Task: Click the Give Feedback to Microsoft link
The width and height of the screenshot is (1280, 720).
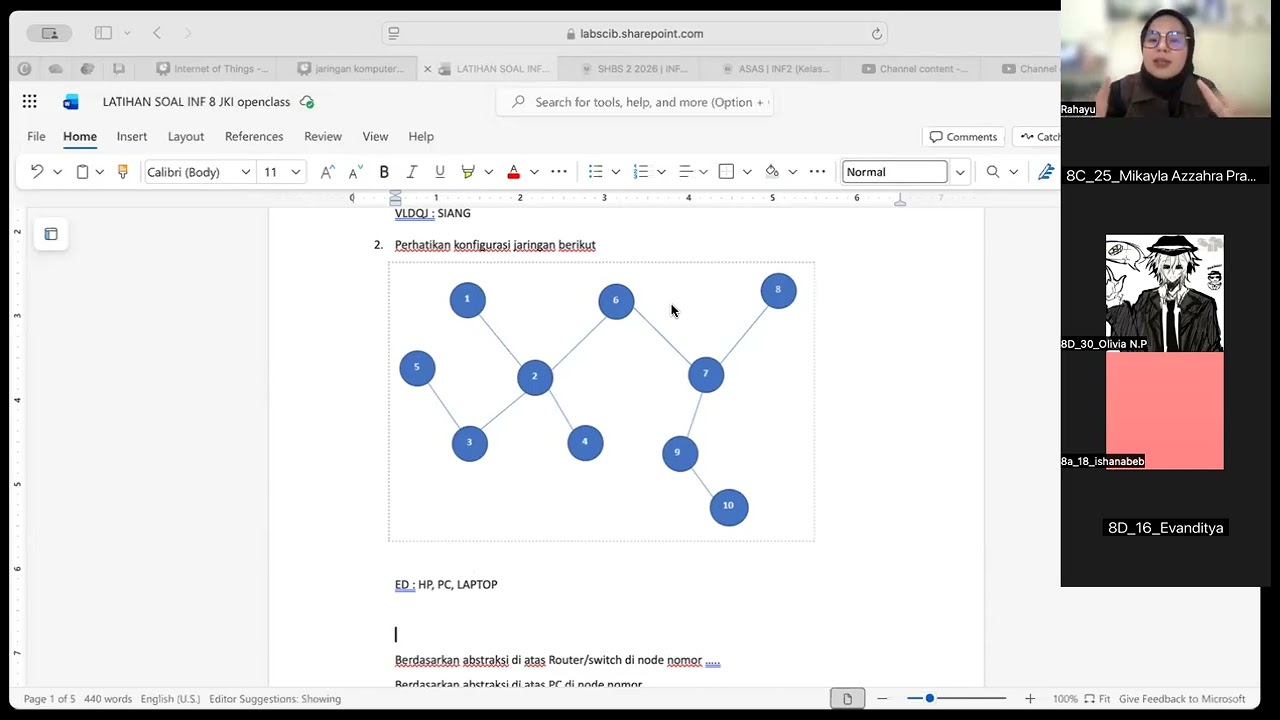Action: [x=1182, y=699]
